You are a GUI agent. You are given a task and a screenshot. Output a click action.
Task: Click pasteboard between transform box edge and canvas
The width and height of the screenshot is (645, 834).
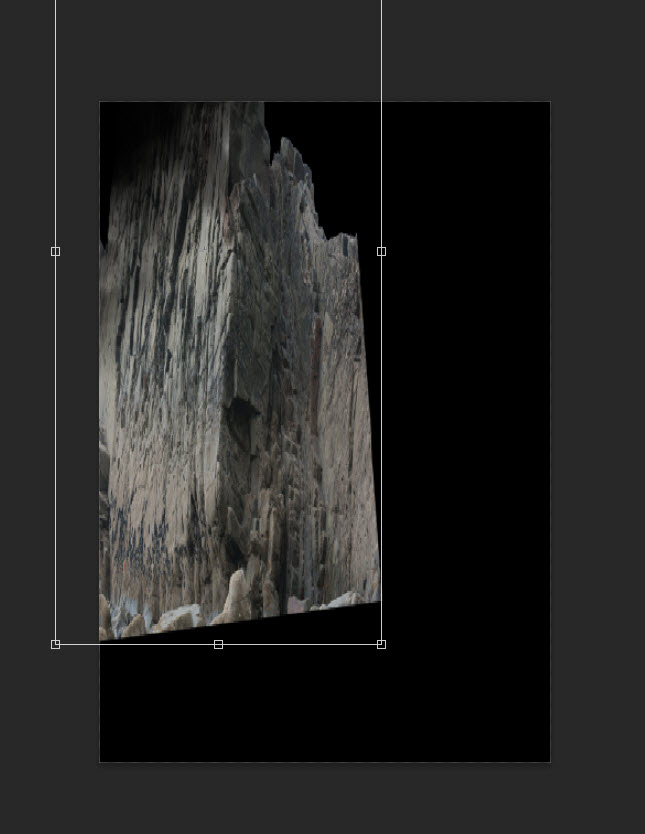[77, 400]
